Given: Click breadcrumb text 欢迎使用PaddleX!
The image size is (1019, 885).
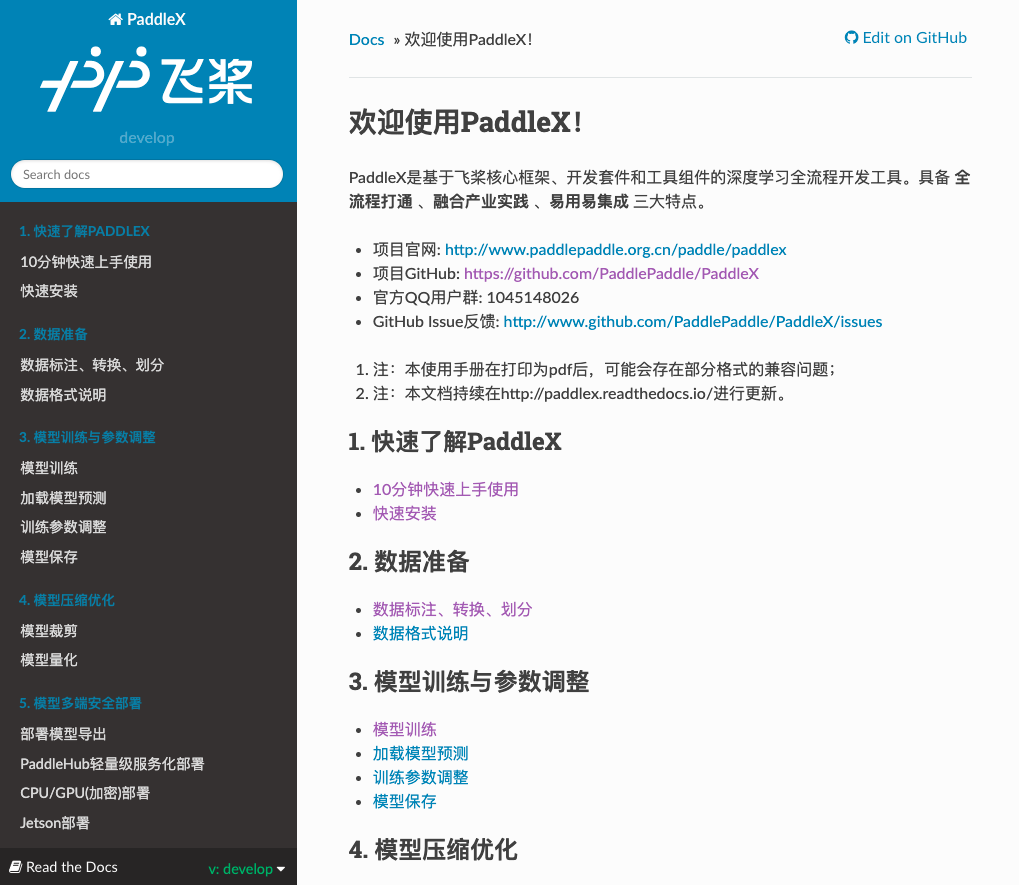Looking at the screenshot, I should 469,40.
